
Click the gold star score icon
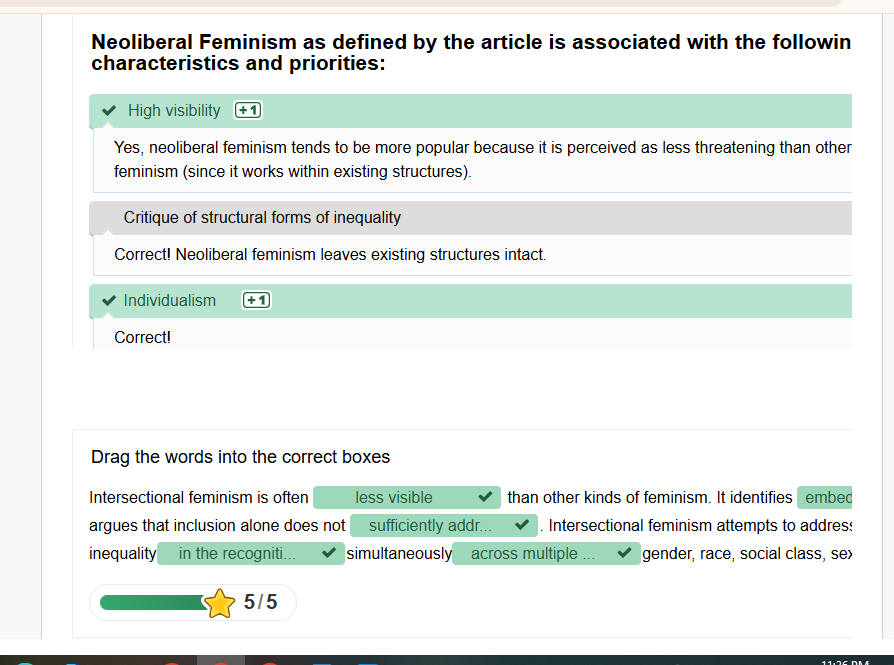(220, 603)
